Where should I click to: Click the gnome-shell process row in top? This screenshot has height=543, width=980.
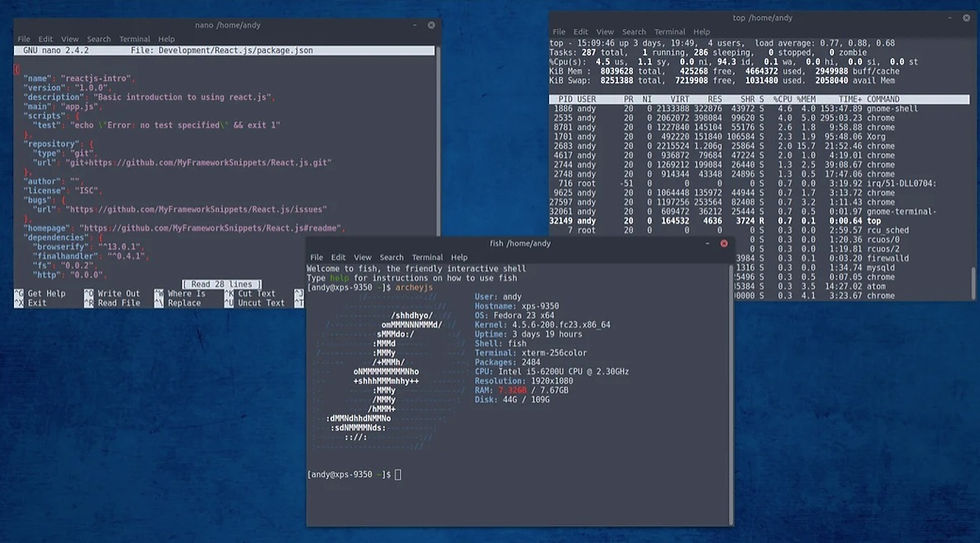pyautogui.click(x=759, y=109)
